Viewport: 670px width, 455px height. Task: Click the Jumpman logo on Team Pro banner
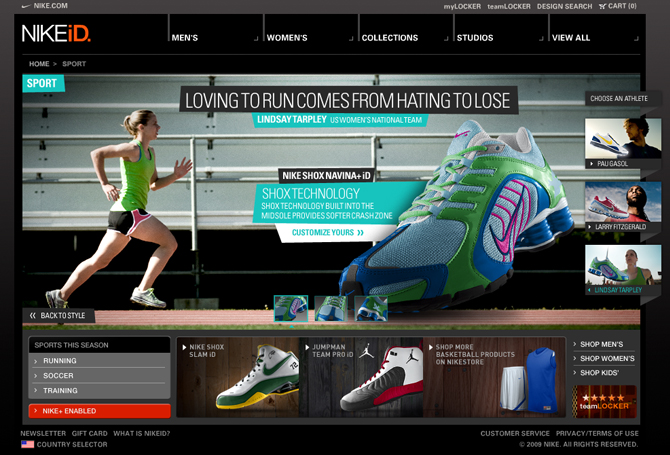(367, 351)
